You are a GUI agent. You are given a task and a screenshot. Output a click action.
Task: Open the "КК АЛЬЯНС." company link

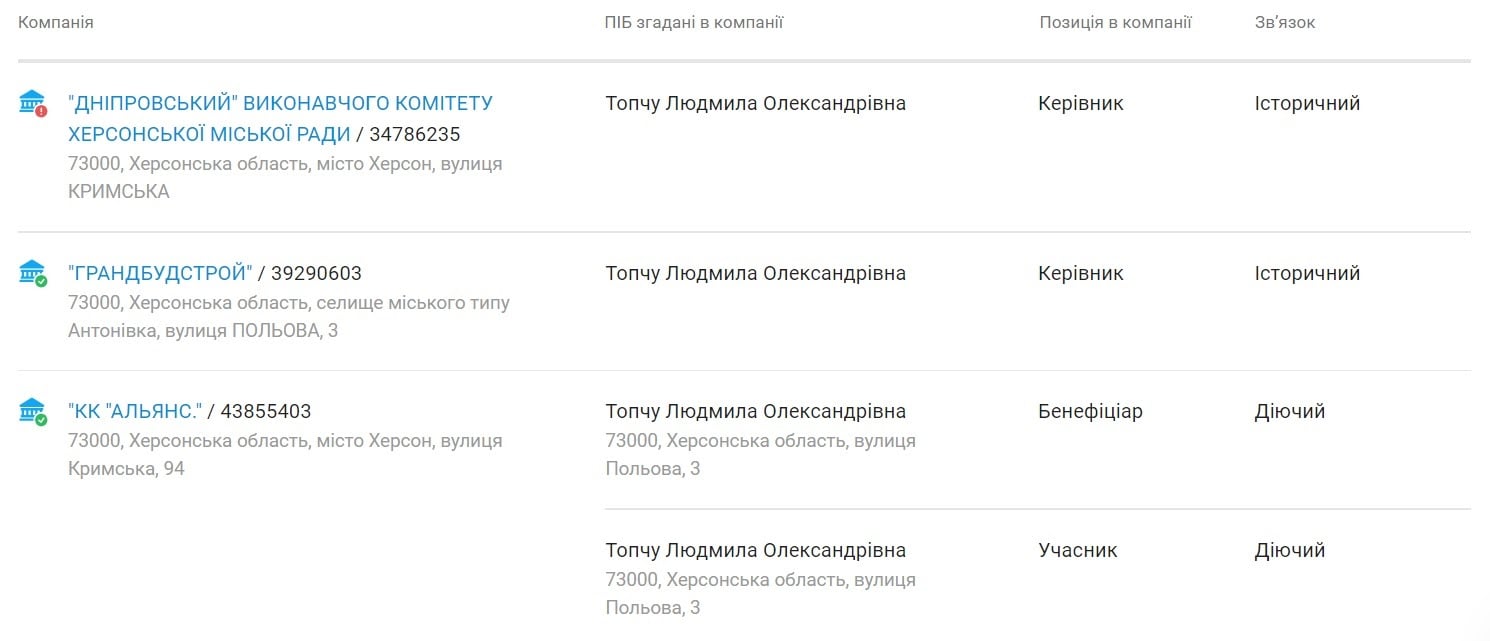click(x=135, y=411)
